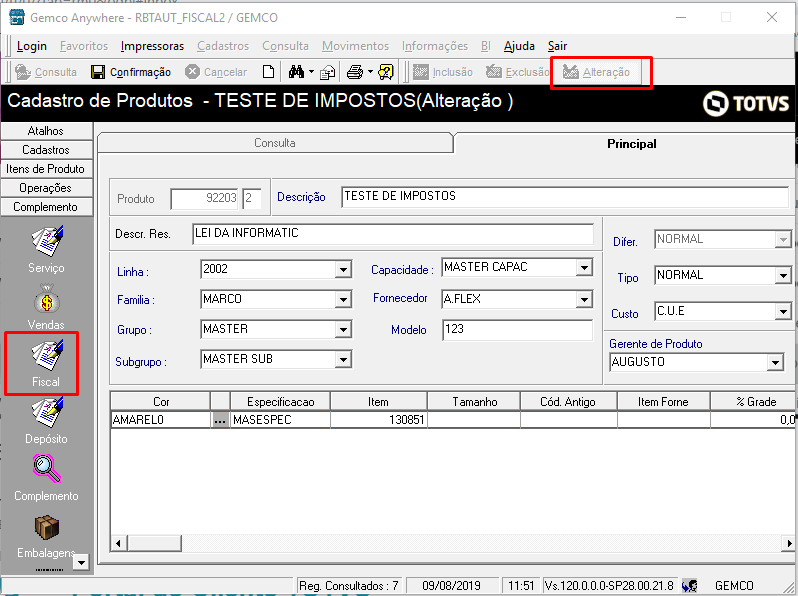Expand the Linha dropdown
This screenshot has height=596, width=798.
pos(343,269)
